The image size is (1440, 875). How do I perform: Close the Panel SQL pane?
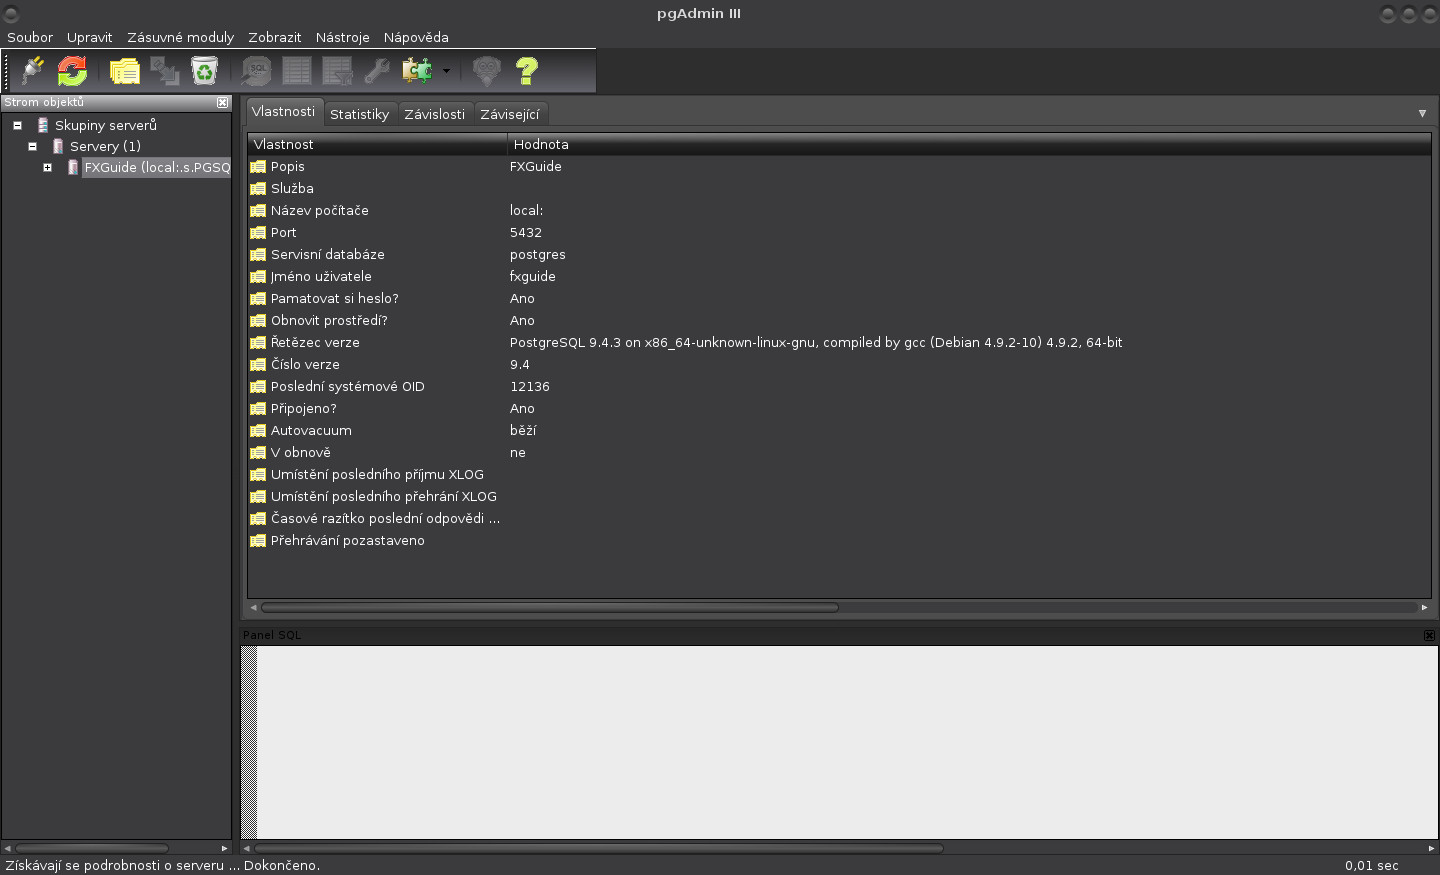coord(1429,635)
